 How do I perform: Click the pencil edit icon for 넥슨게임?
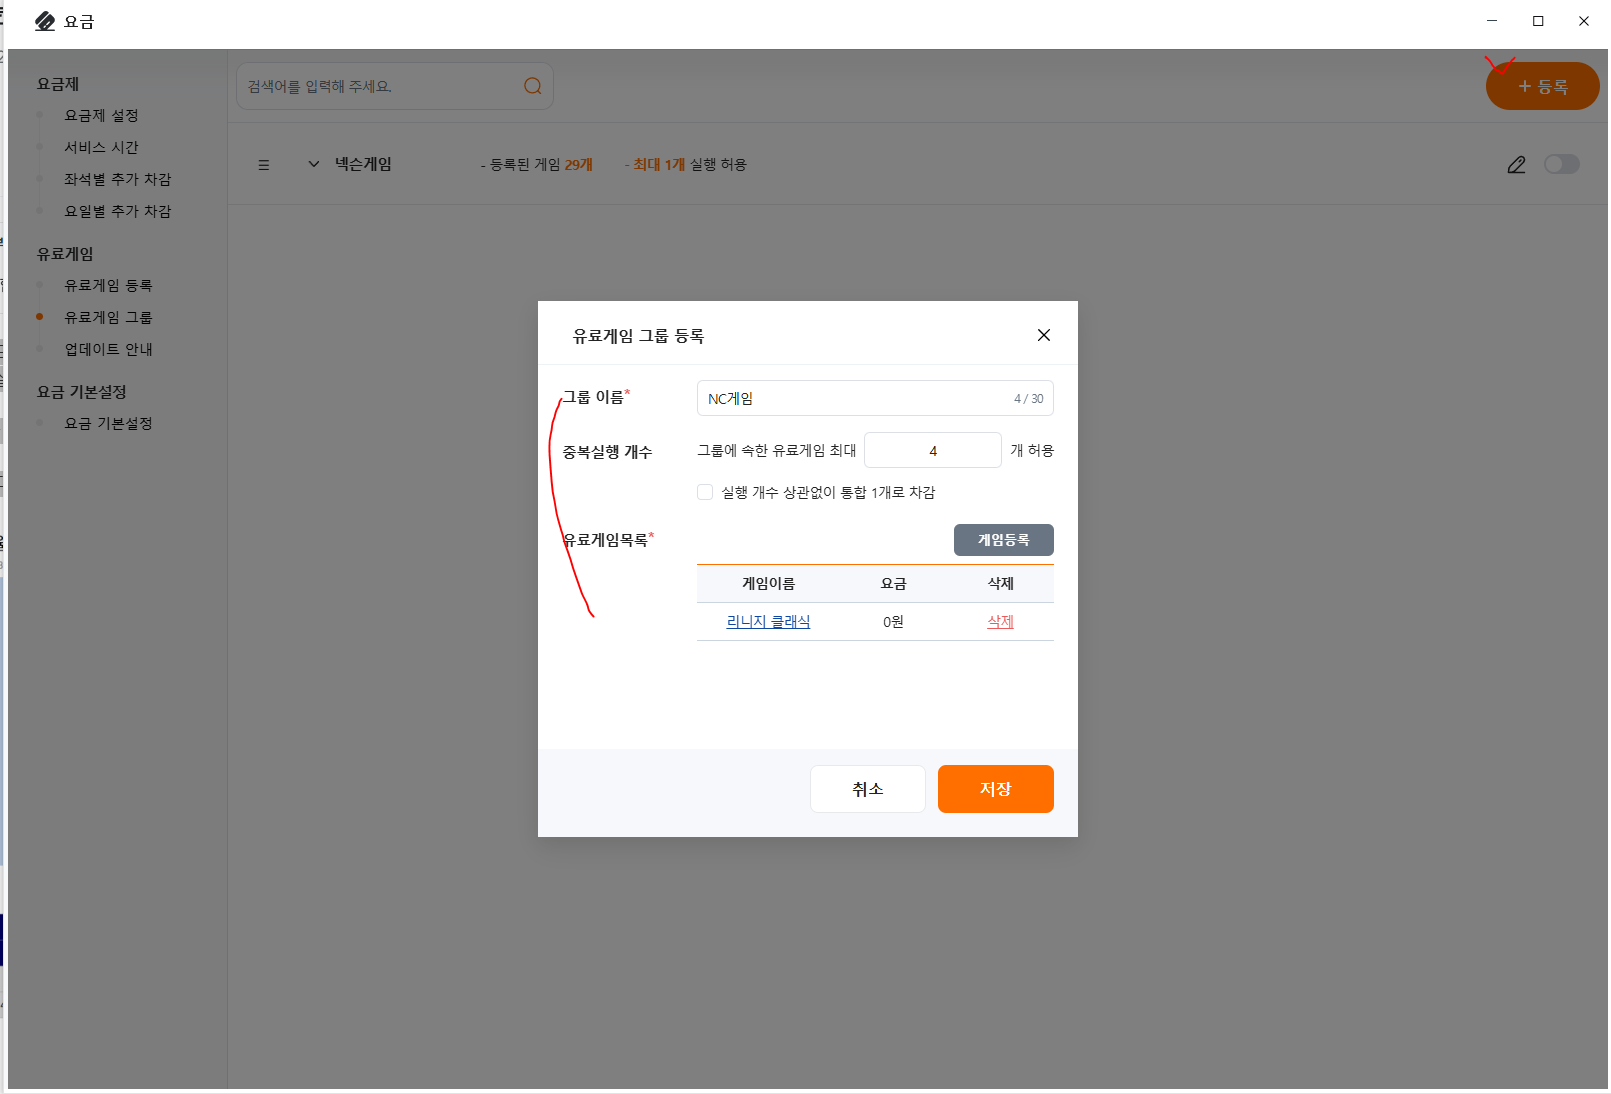click(x=1516, y=165)
